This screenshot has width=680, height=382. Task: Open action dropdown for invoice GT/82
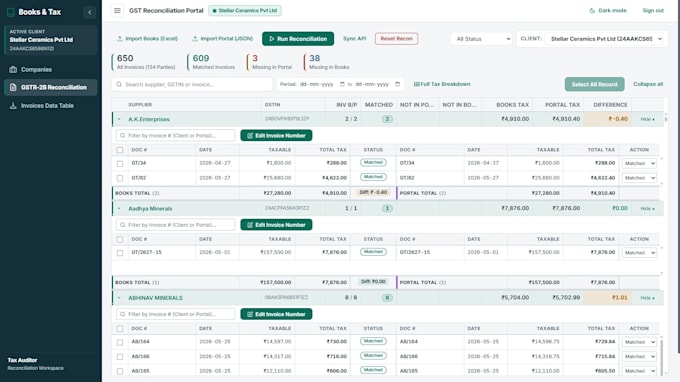tap(639, 178)
